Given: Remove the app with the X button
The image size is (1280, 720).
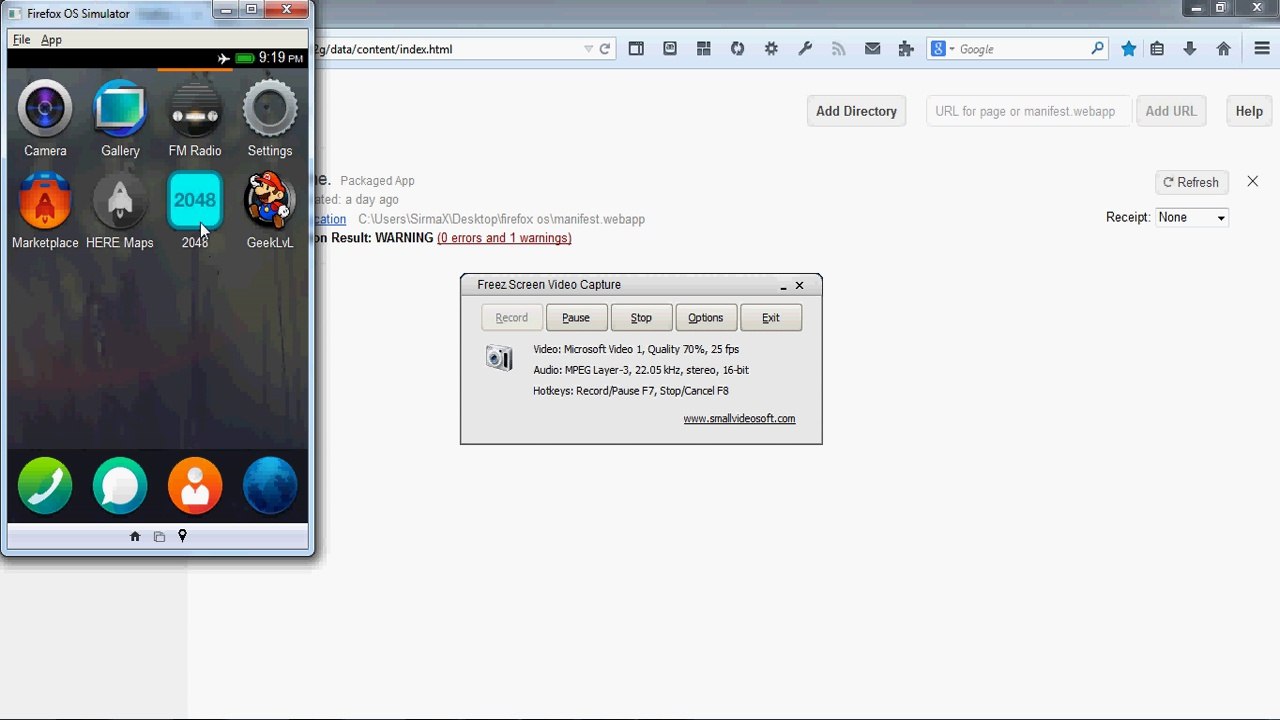Looking at the screenshot, I should pos(1253,181).
